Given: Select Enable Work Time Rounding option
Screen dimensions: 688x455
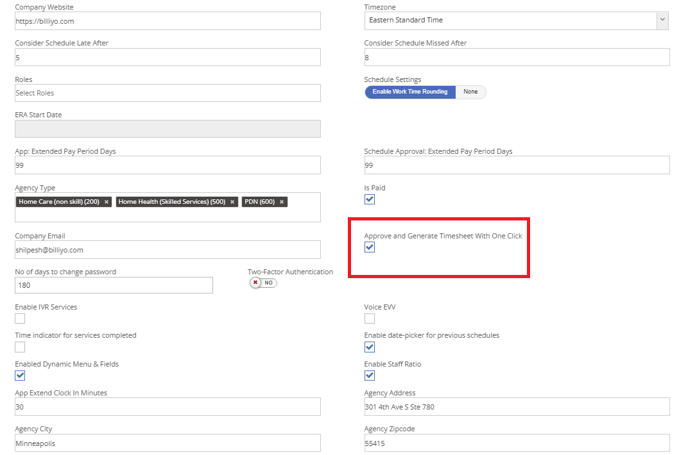Looking at the screenshot, I should 410,92.
